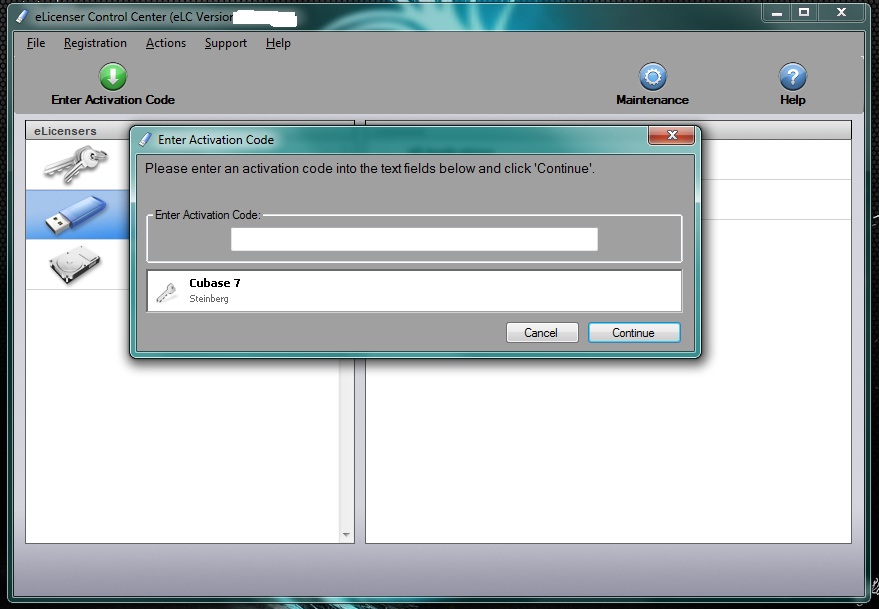Open the Registration menu
879x609 pixels.
tap(95, 43)
